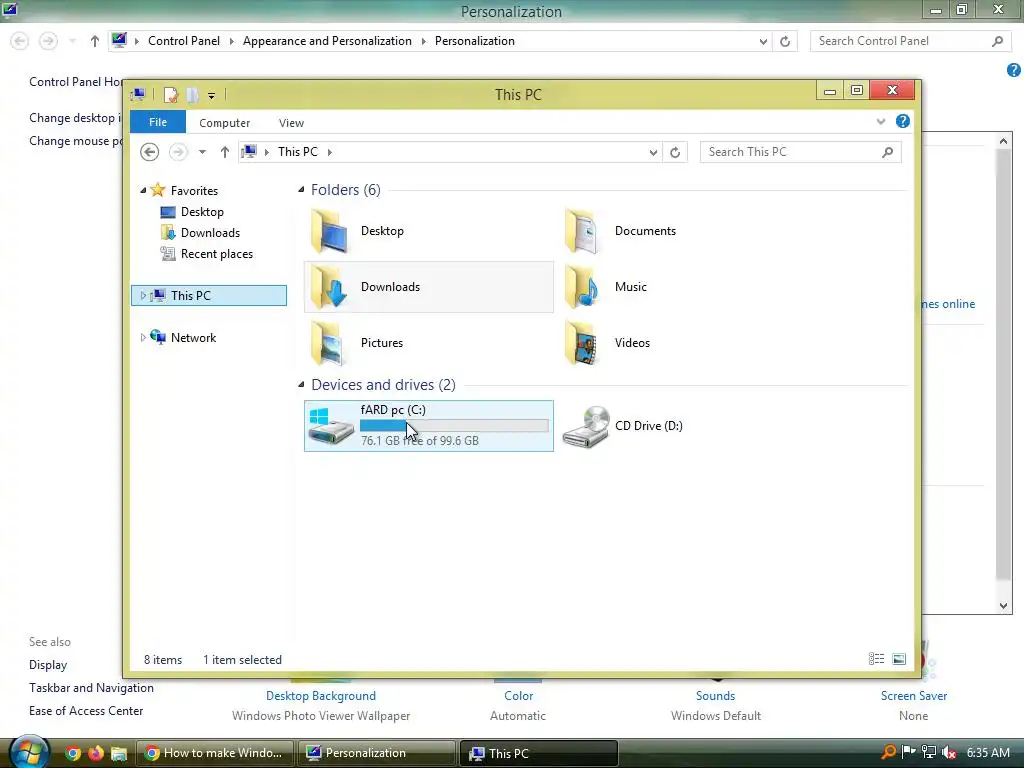Click the New folder quick access icon
The image size is (1024, 768).
[192, 95]
